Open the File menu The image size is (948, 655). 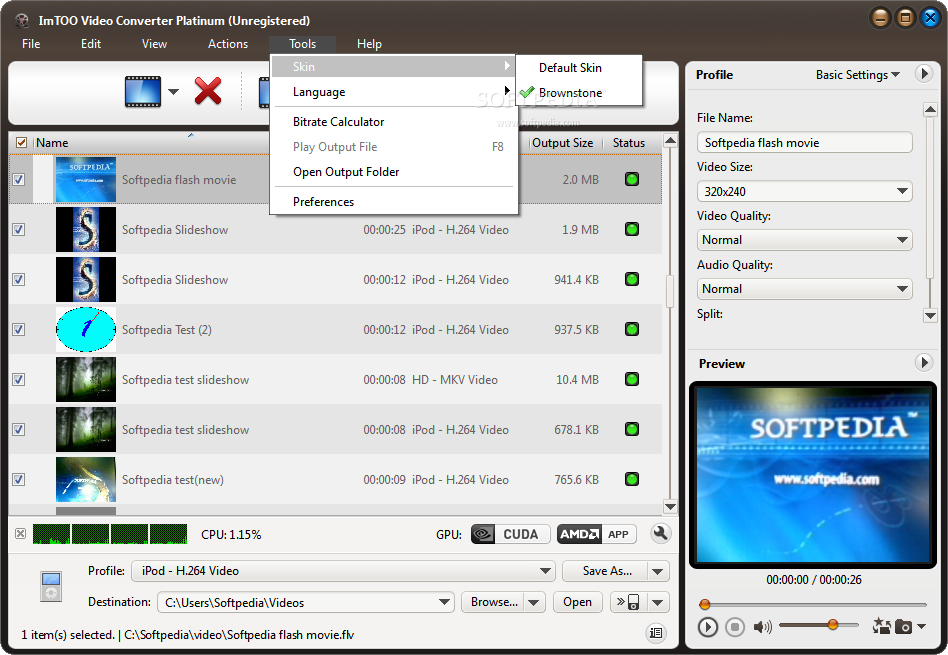pyautogui.click(x=31, y=44)
